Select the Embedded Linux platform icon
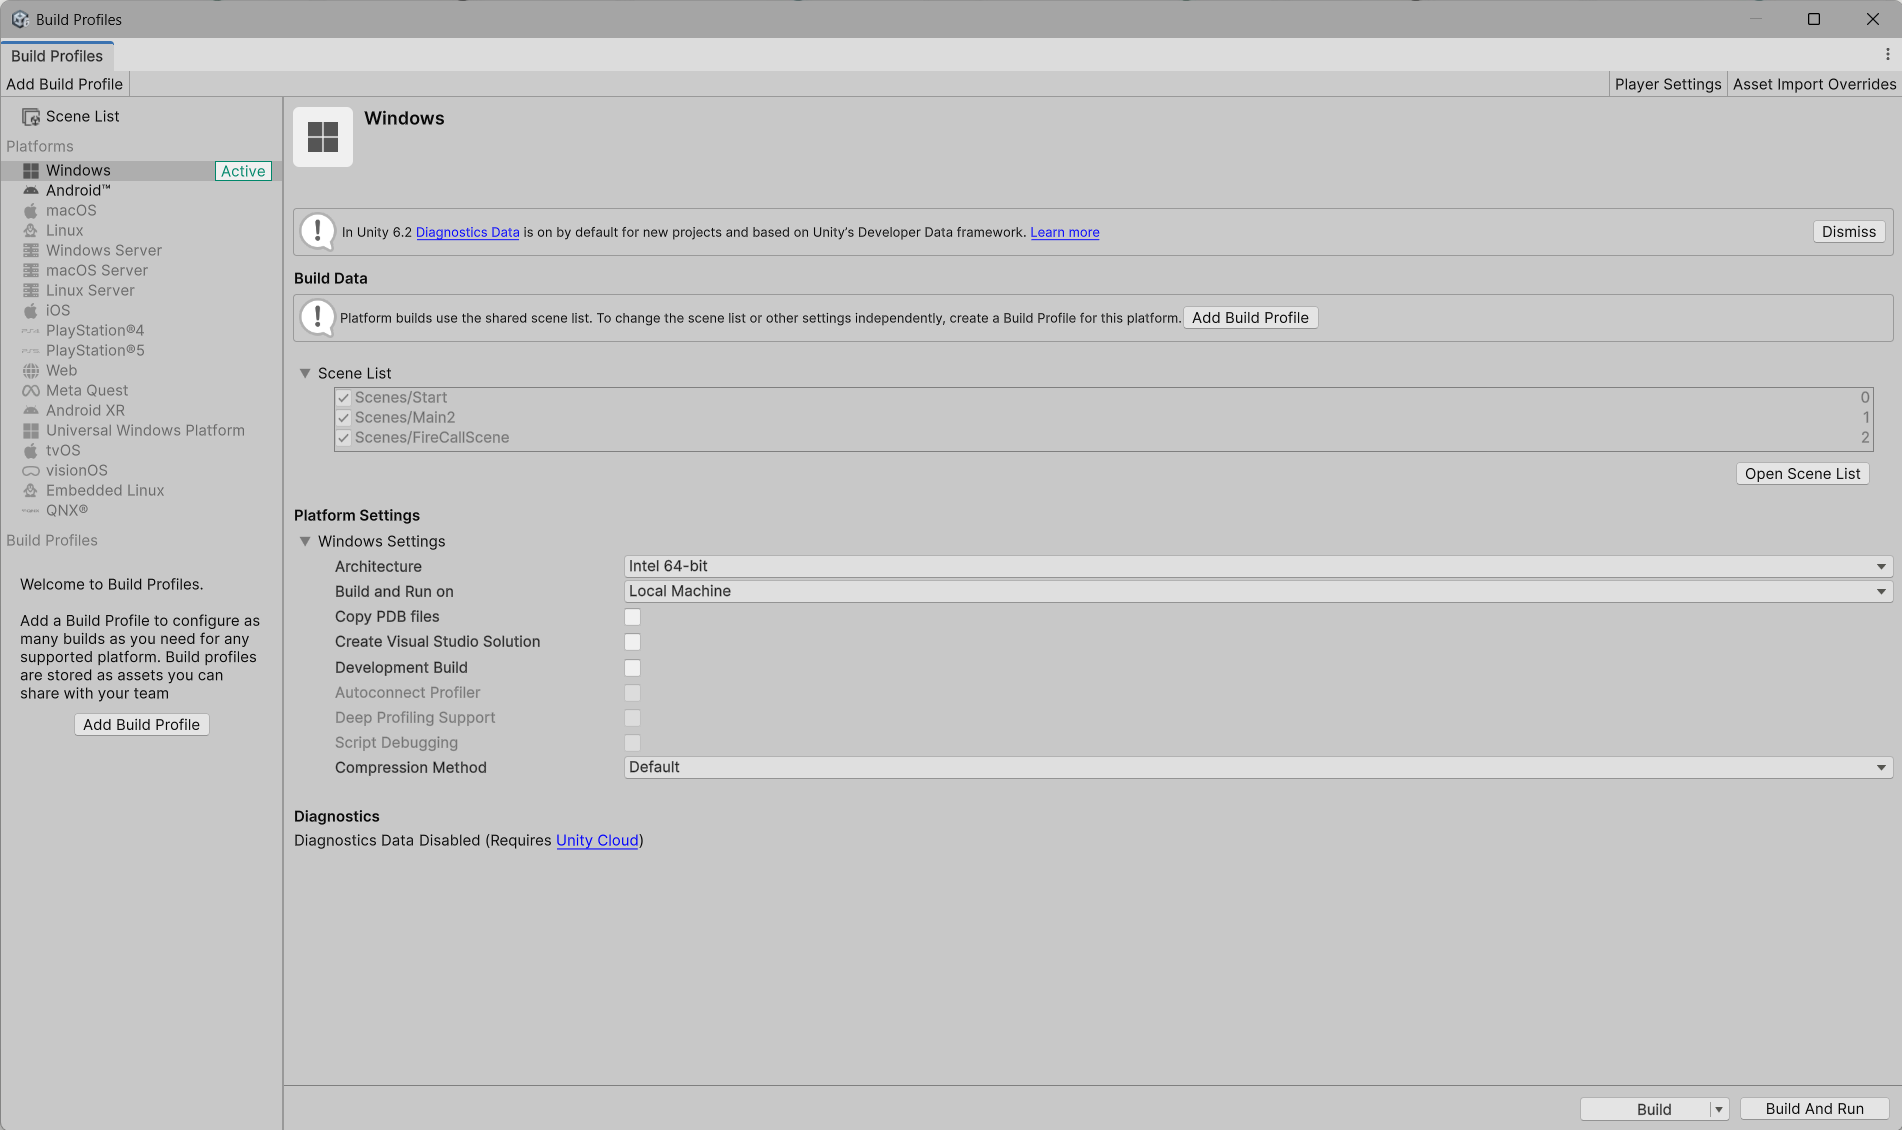The image size is (1902, 1130). click(31, 491)
